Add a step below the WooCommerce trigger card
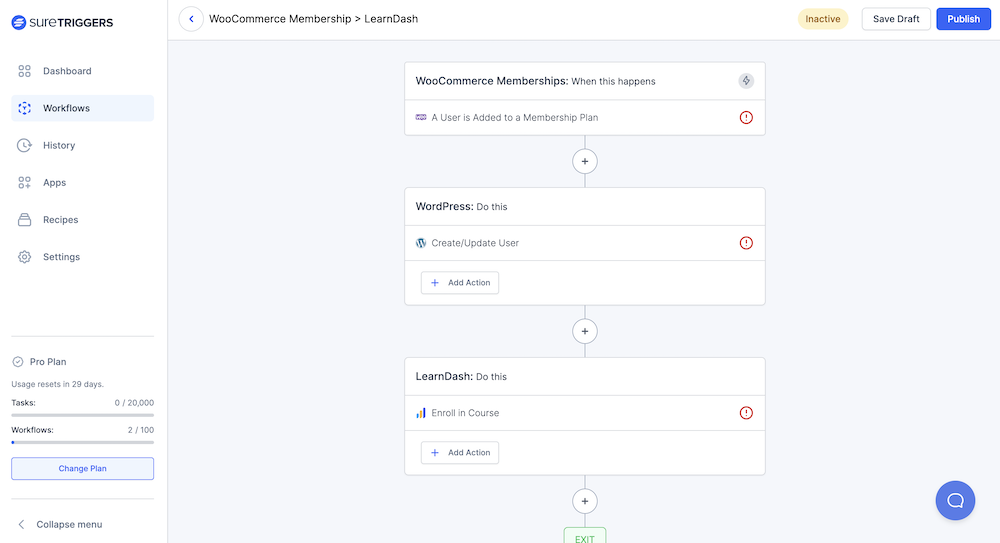The image size is (1000, 543). click(585, 161)
